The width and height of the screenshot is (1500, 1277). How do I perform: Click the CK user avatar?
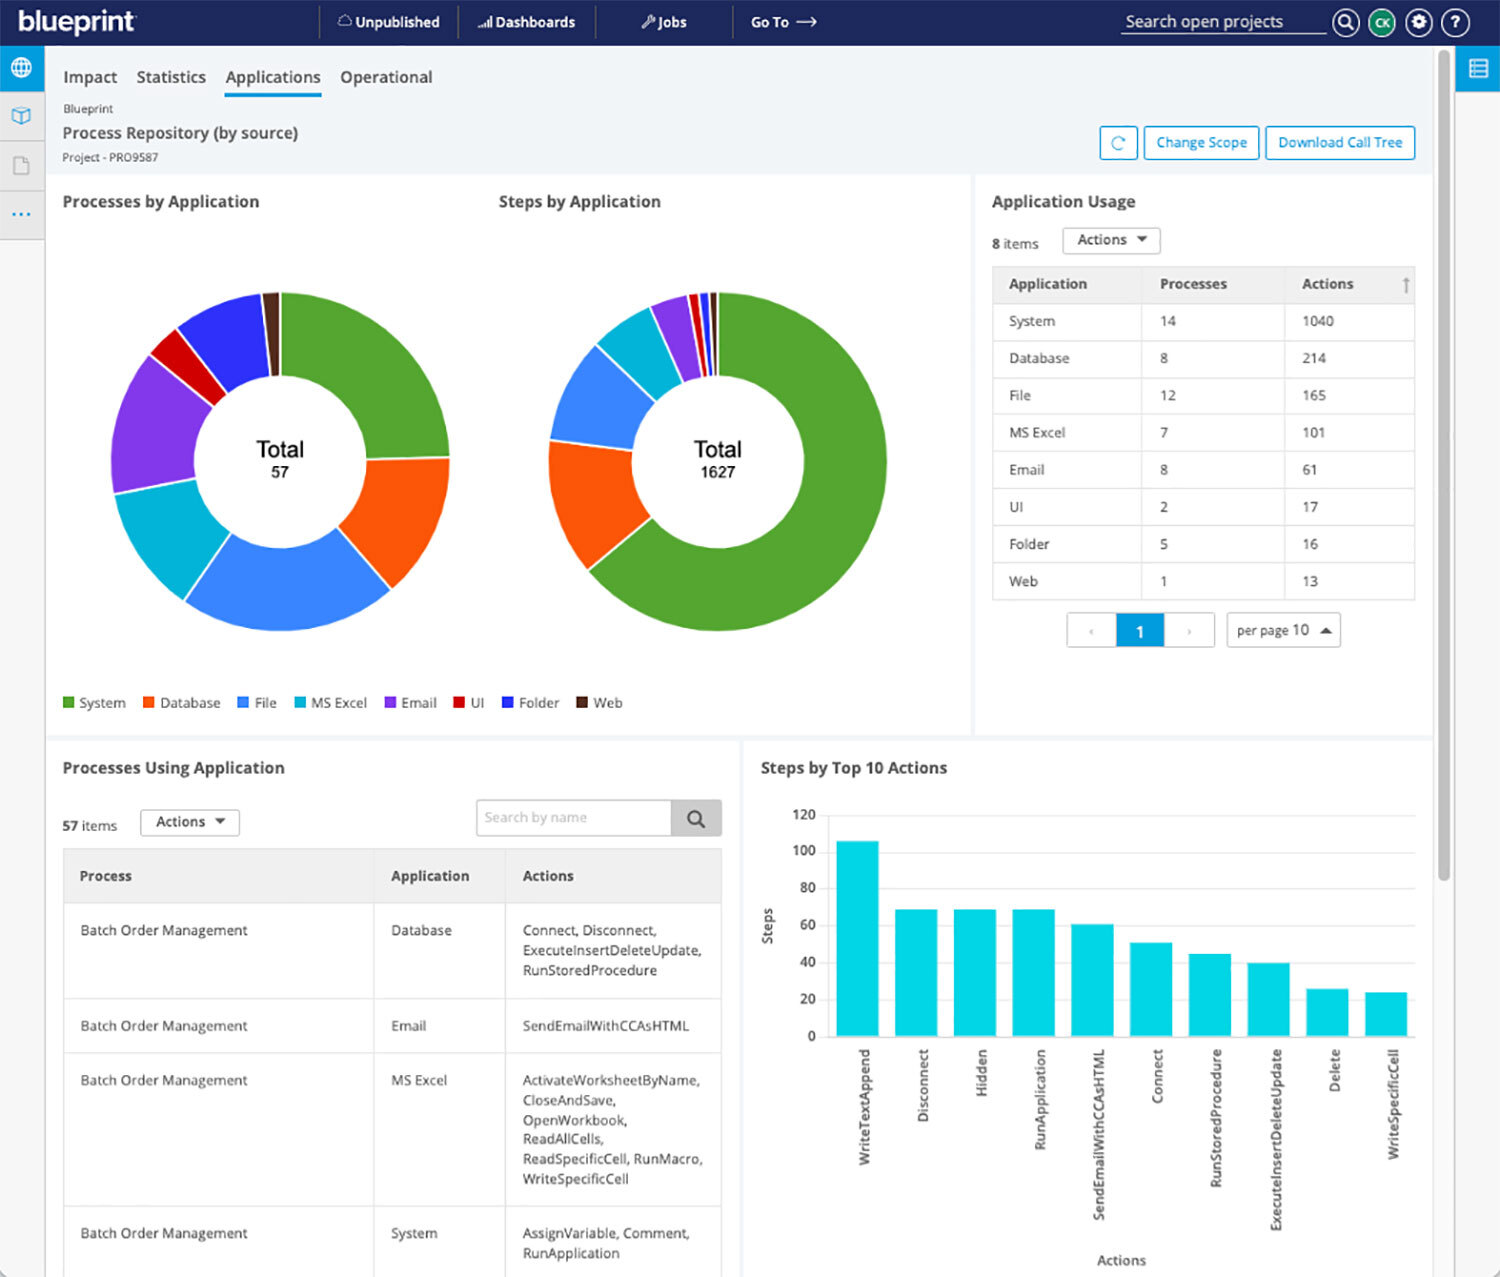pos(1382,22)
